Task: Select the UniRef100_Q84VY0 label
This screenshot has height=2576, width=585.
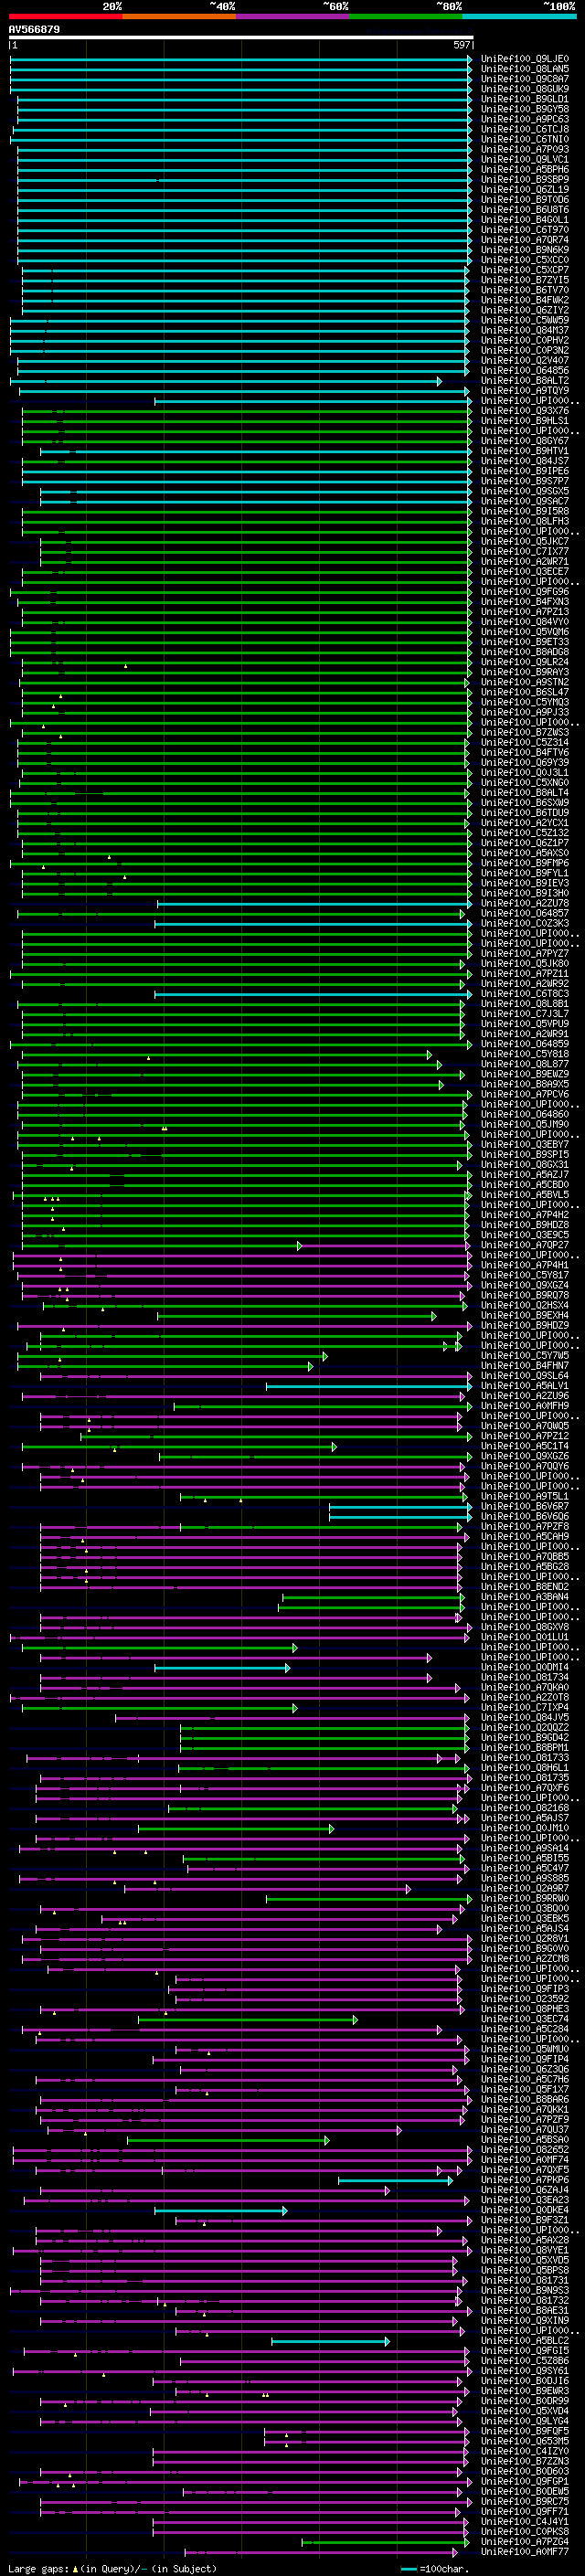Action: click(x=525, y=621)
